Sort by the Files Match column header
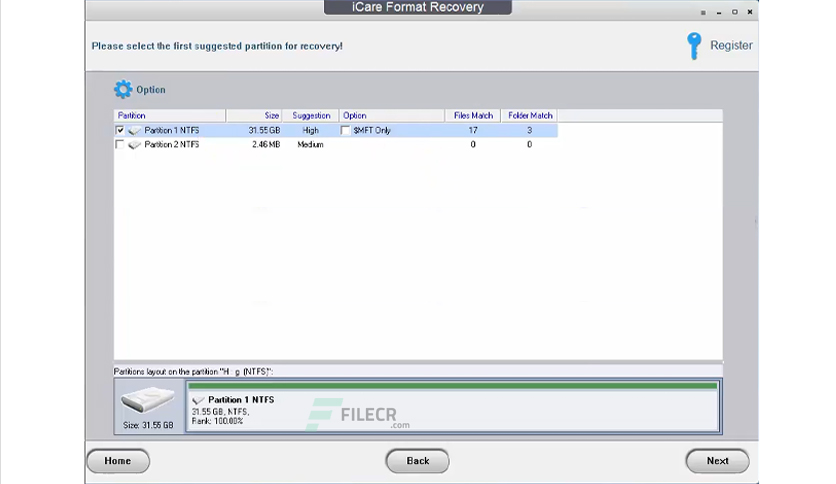836x484 pixels. click(x=473, y=116)
